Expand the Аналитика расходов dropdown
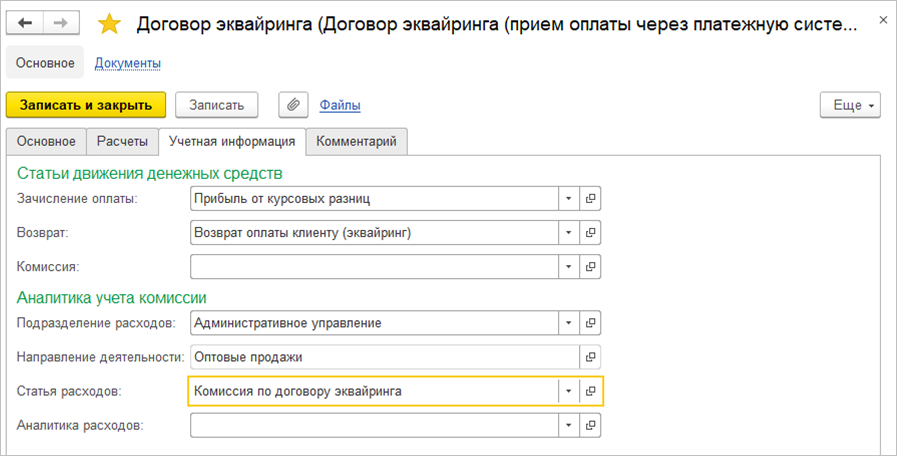Image resolution: width=897 pixels, height=456 pixels. click(568, 425)
